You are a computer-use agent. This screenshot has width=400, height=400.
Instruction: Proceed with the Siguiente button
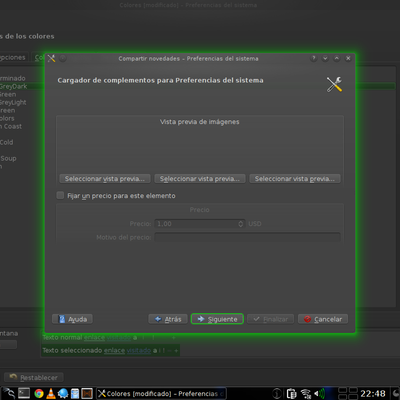[217, 319]
